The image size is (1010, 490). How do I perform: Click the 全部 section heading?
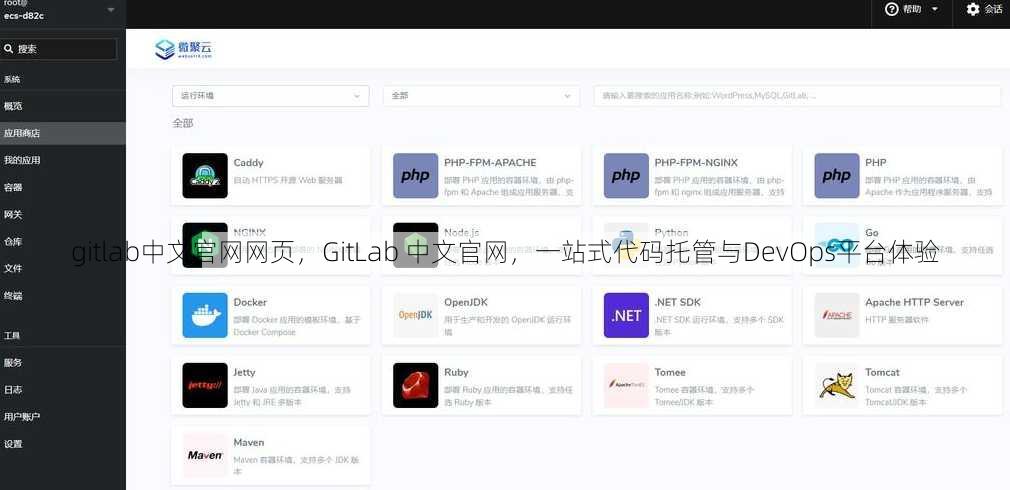pos(183,123)
